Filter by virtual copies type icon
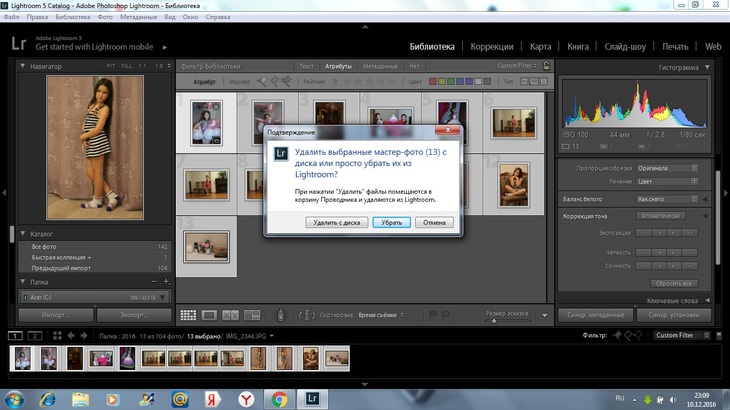730x410 pixels. [x=534, y=81]
